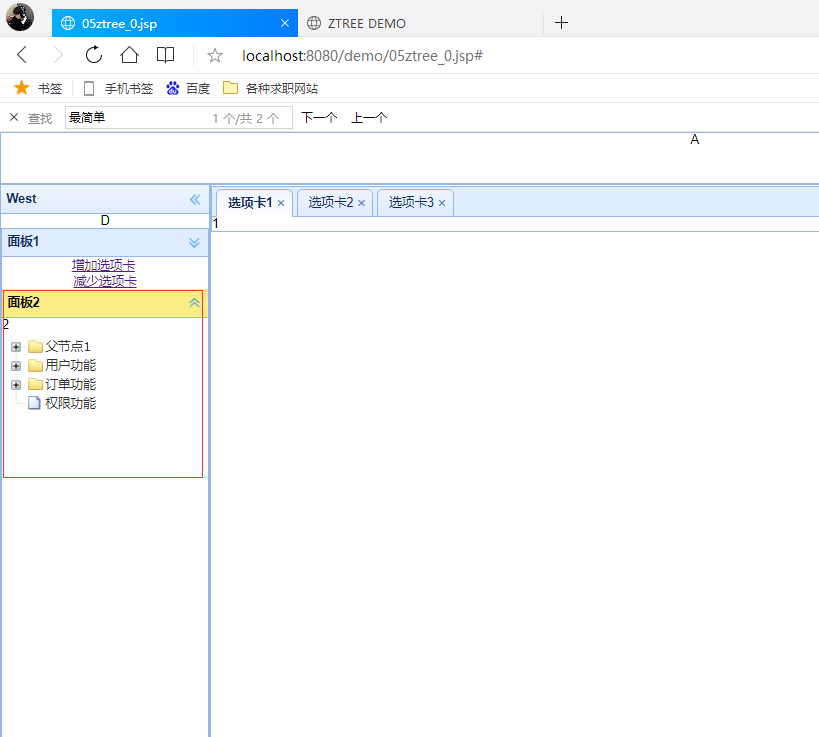The width and height of the screenshot is (819, 737).
Task: Select the 父节点1 tree label
Action: point(68,346)
